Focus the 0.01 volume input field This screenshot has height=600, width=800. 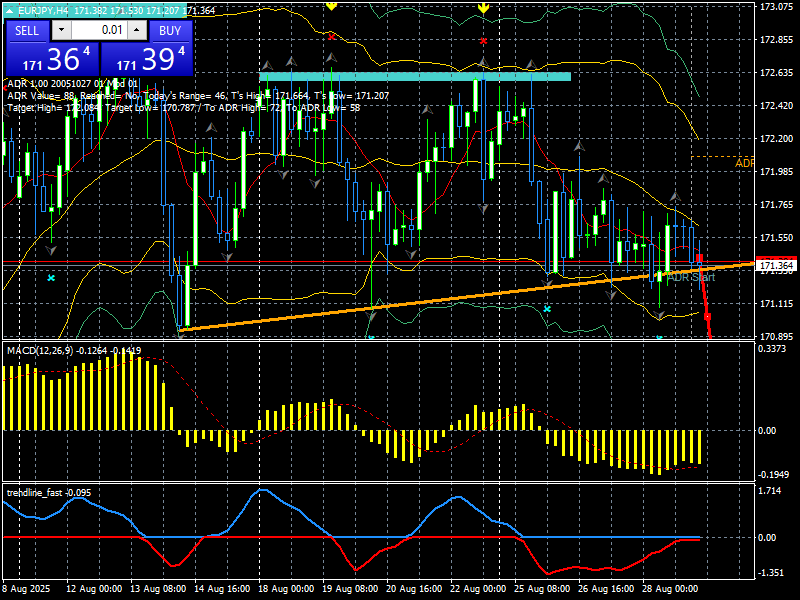click(x=99, y=30)
